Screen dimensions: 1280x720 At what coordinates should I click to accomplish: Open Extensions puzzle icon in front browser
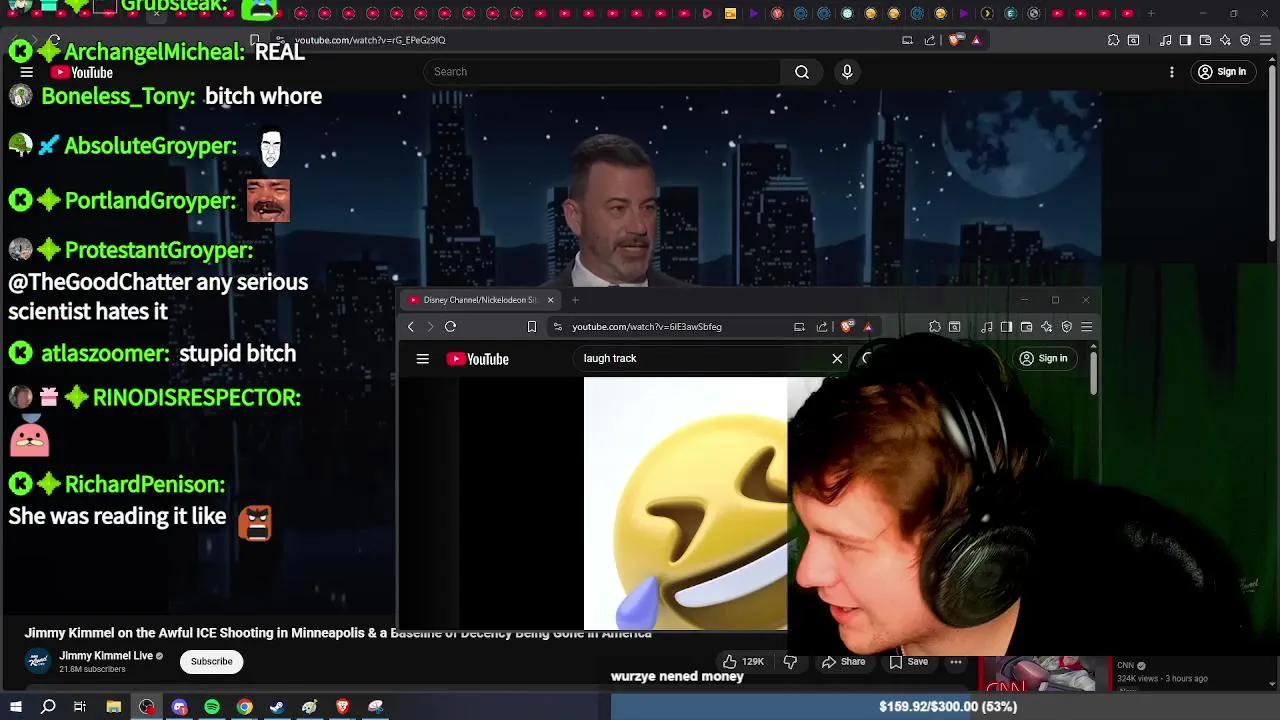point(935,327)
